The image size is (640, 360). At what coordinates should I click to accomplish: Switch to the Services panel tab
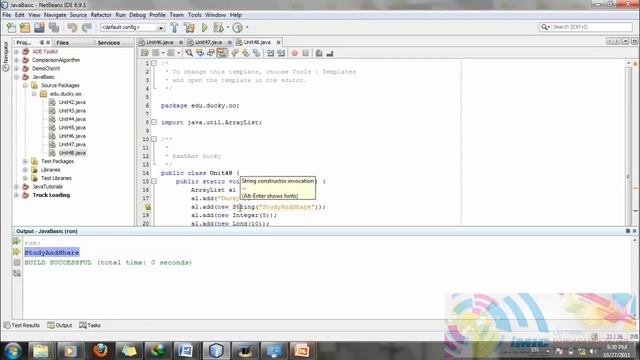pos(109,42)
